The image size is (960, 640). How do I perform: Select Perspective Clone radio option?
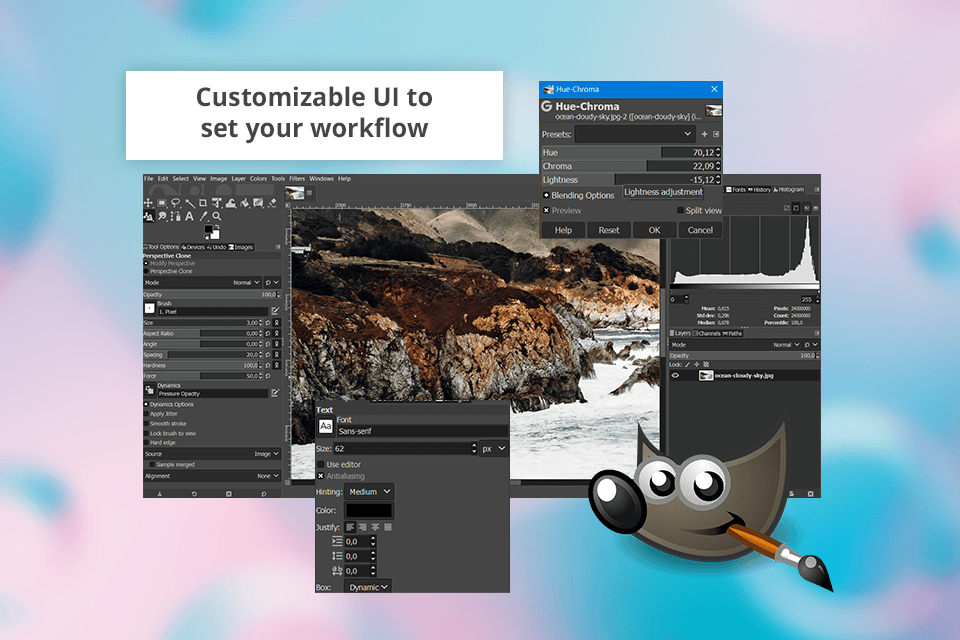coord(168,271)
